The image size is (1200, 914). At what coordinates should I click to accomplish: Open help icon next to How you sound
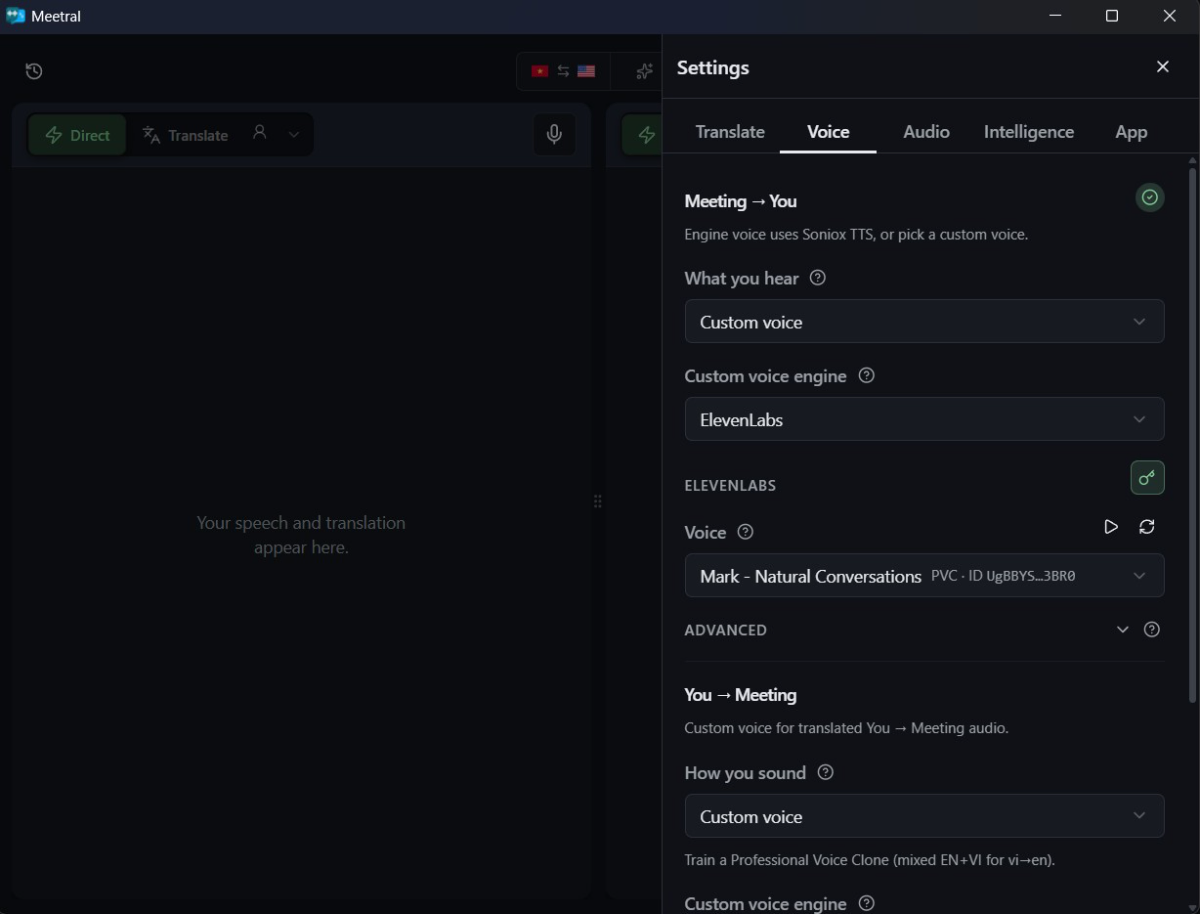pyautogui.click(x=826, y=772)
